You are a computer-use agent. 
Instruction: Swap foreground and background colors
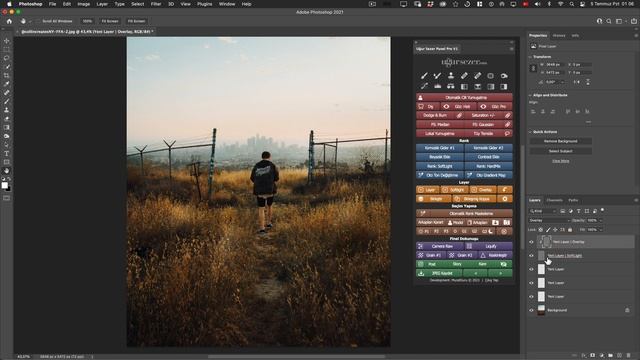(x=9, y=179)
